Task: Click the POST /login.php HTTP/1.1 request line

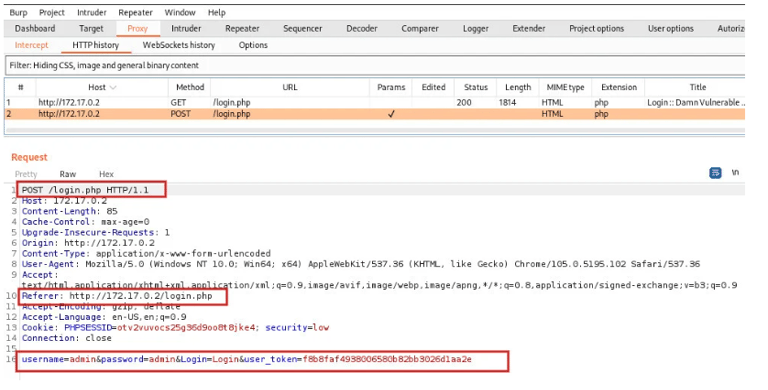Action: [85, 190]
